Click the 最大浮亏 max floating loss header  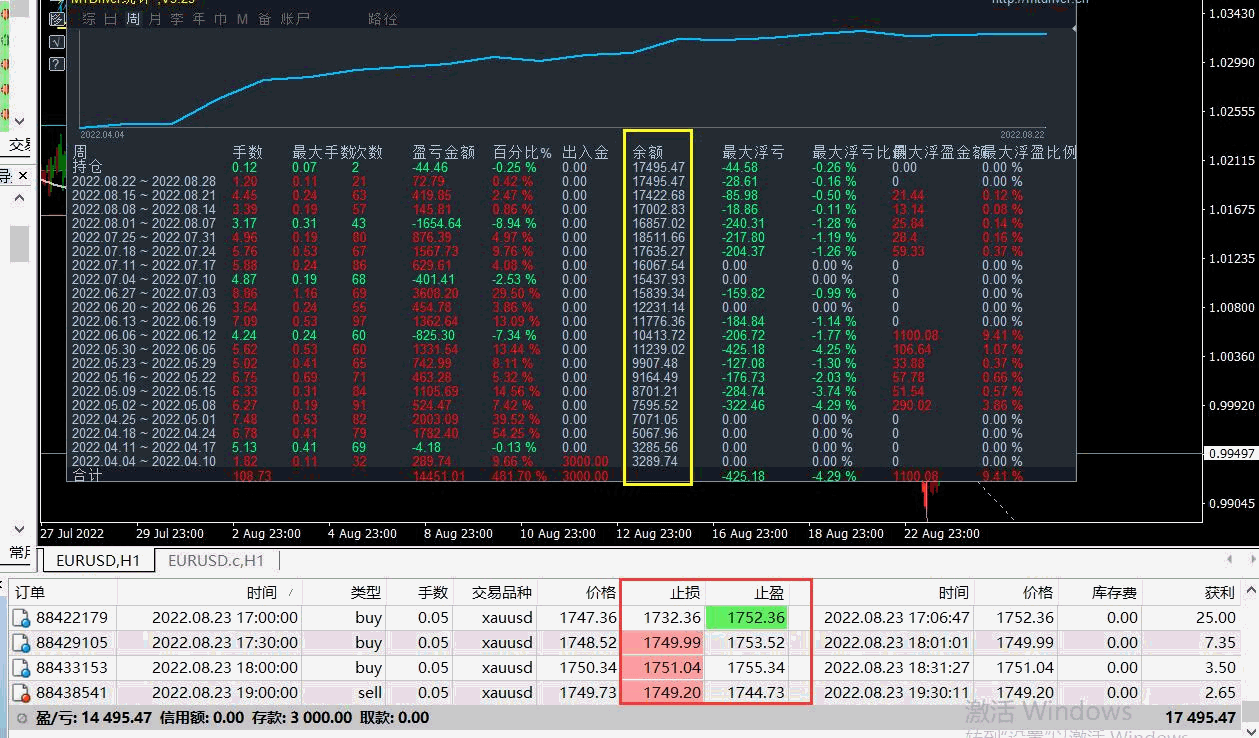753,153
